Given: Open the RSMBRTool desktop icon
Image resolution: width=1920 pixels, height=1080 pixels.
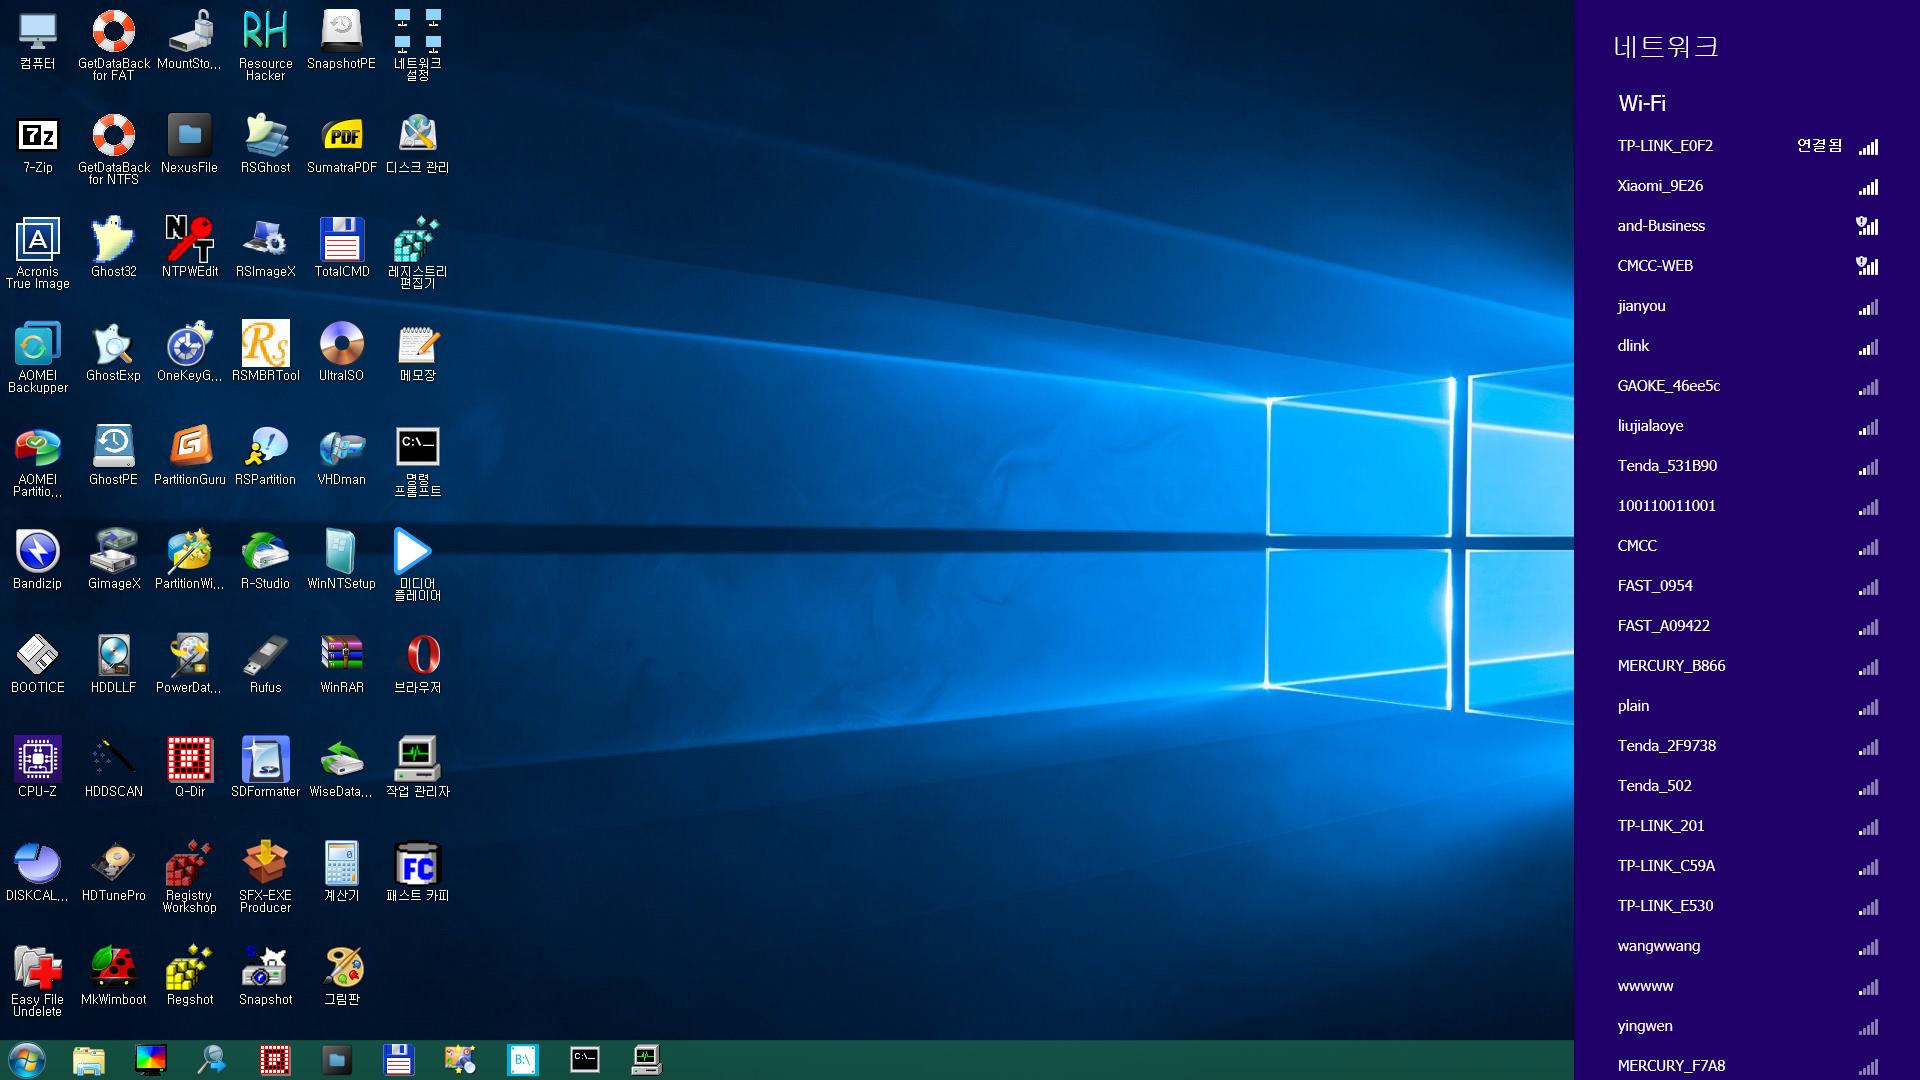Looking at the screenshot, I should click(265, 352).
